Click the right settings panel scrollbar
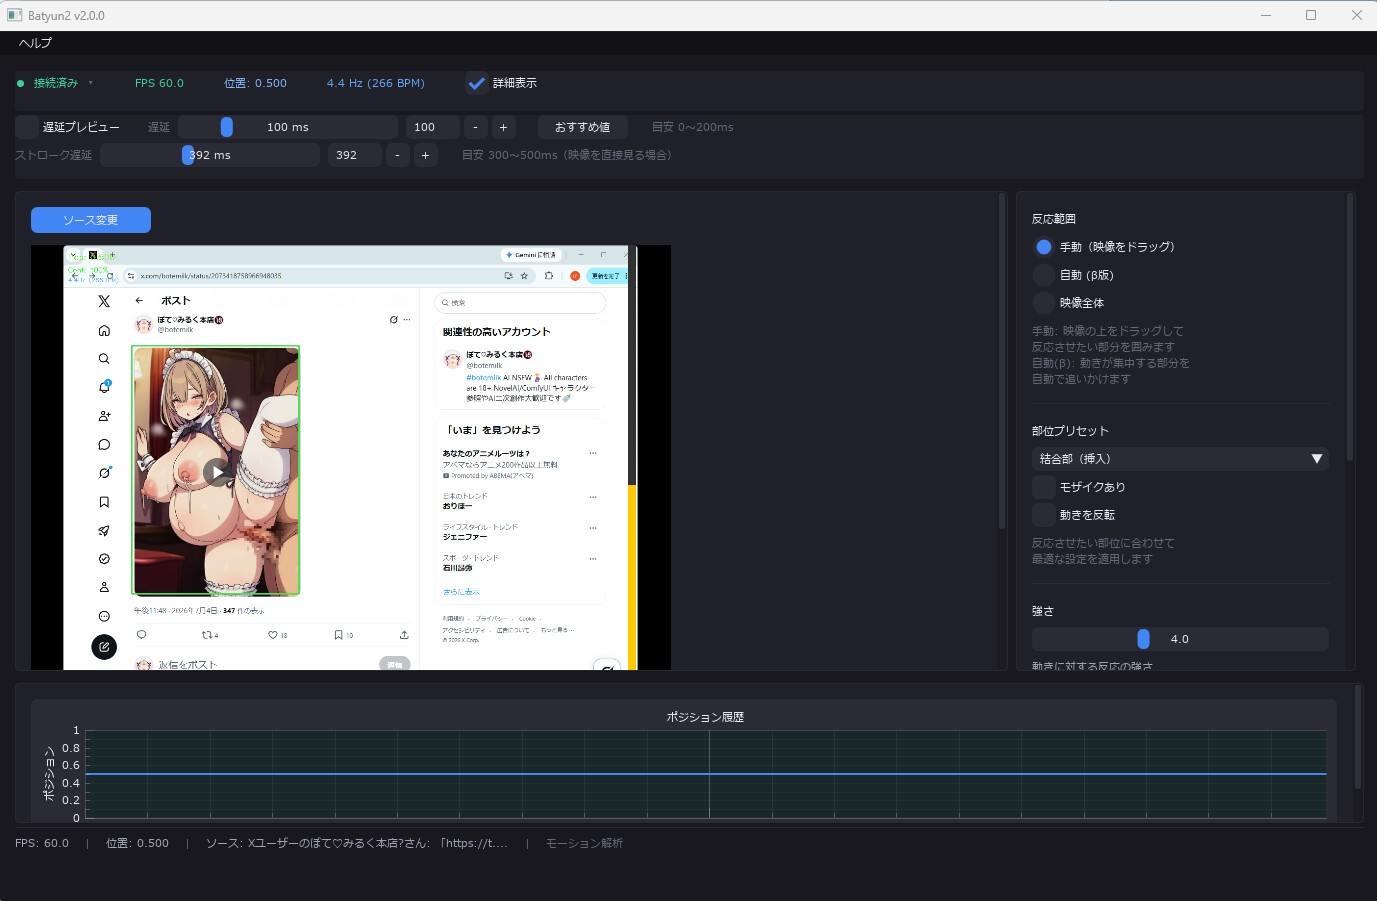This screenshot has height=901, width=1377. [1350, 327]
